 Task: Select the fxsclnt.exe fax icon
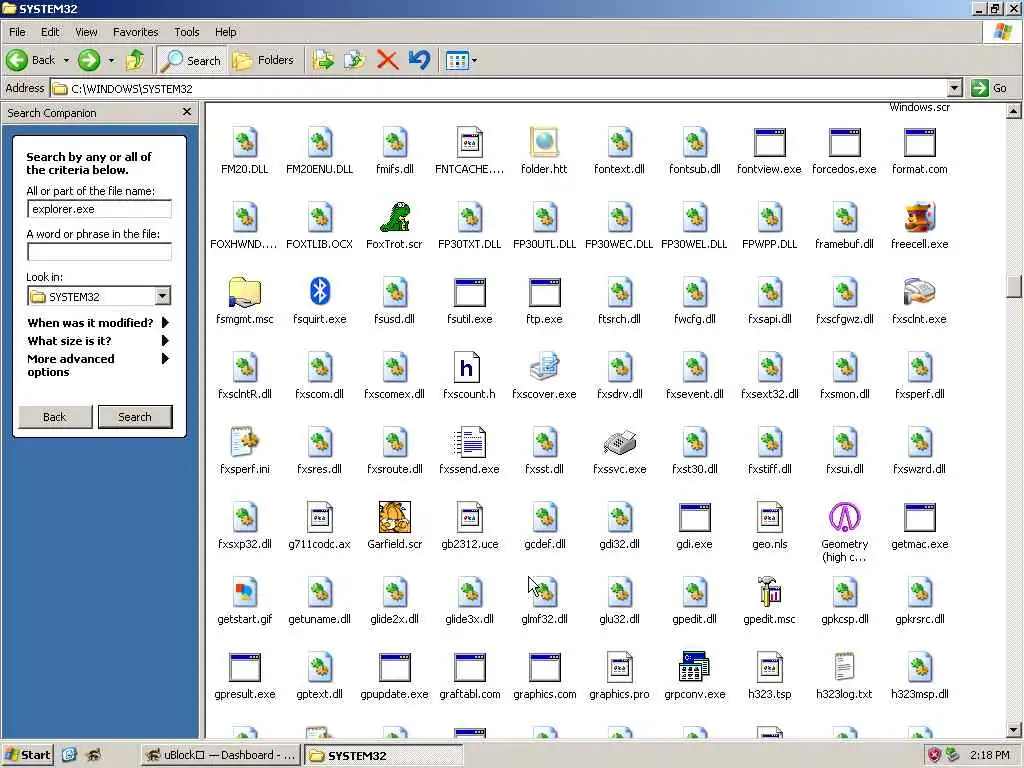tap(920, 291)
